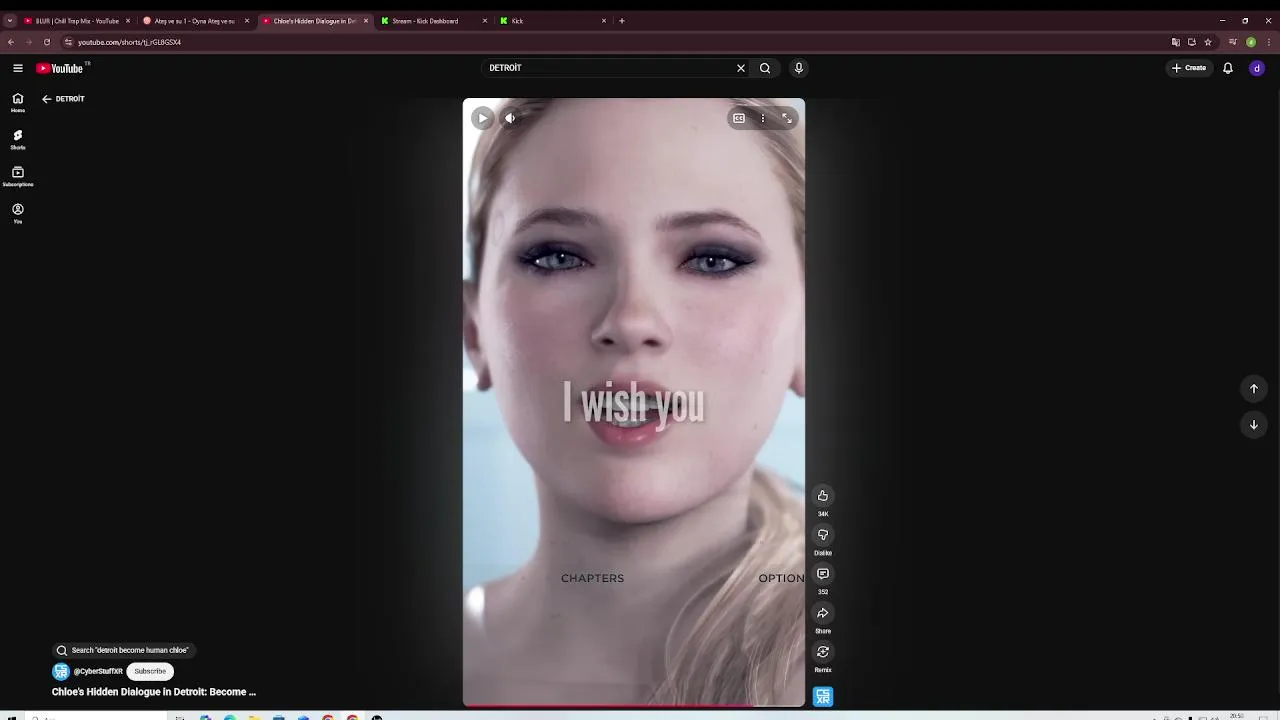Image resolution: width=1280 pixels, height=720 pixels.
Task: Open the sound source thumbnail under Remix
Action: 823,696
